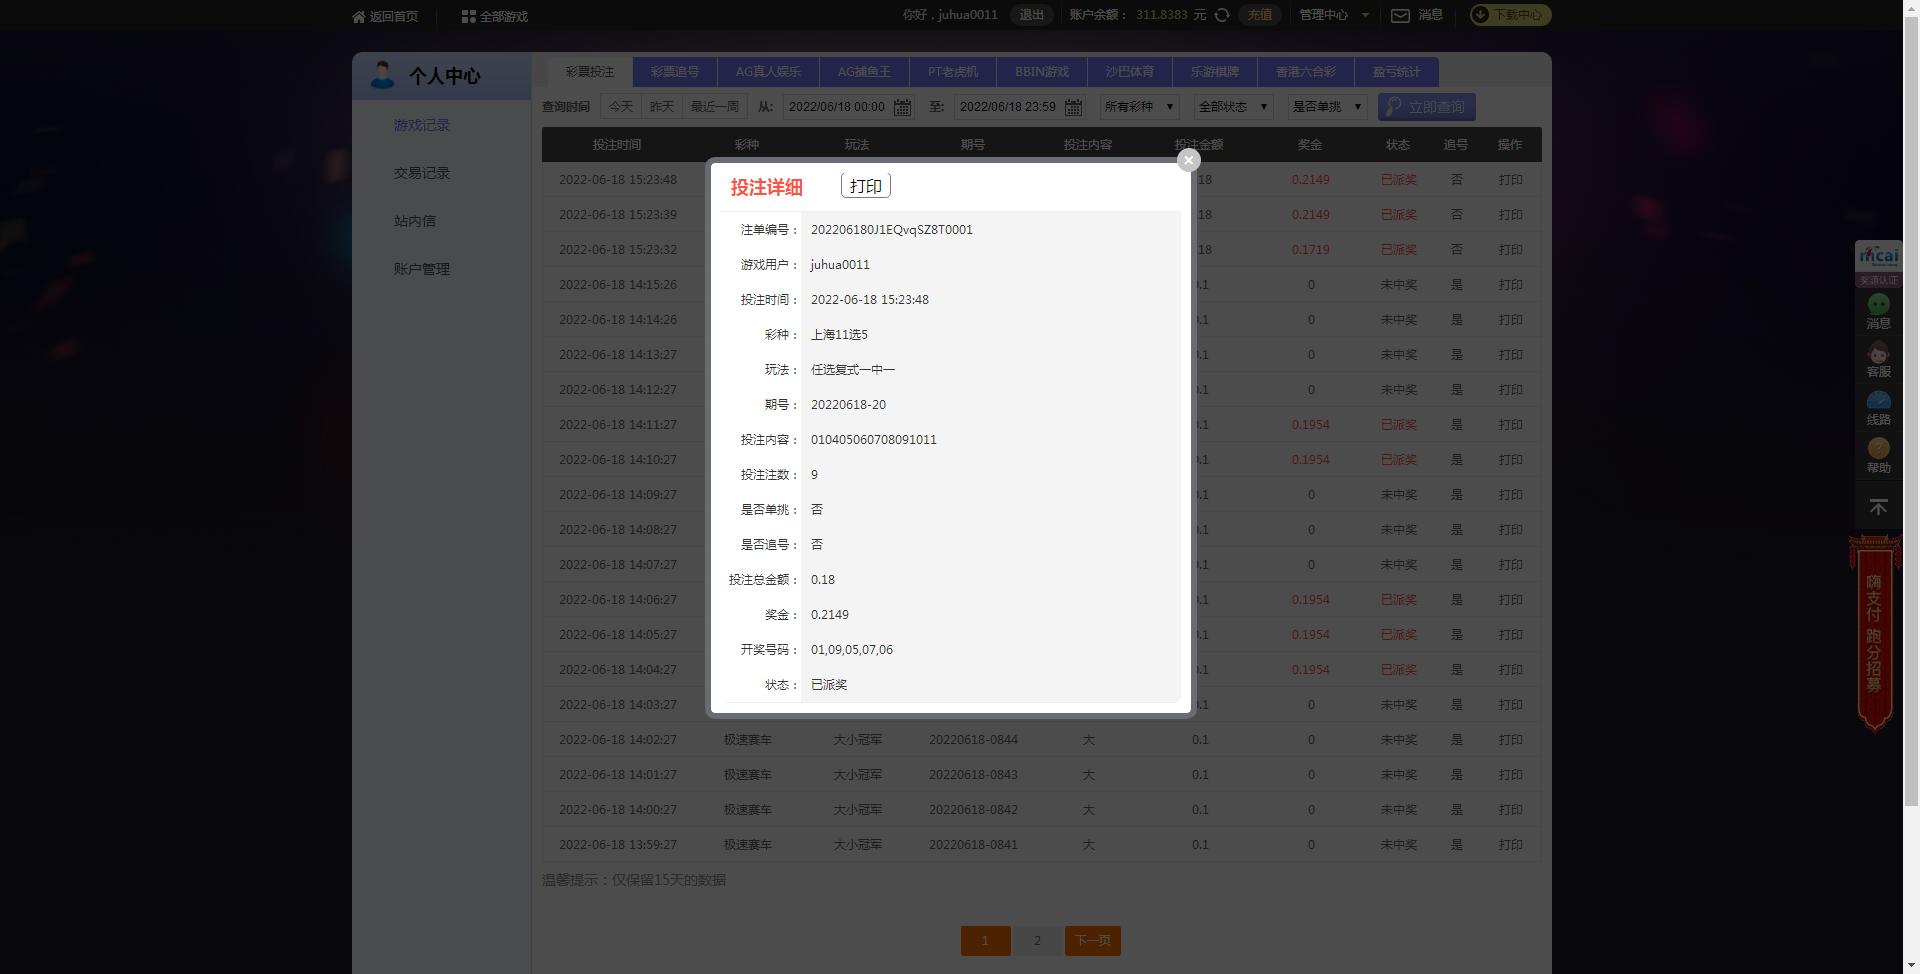Switch to the 彩票追号 tab

tap(675, 72)
